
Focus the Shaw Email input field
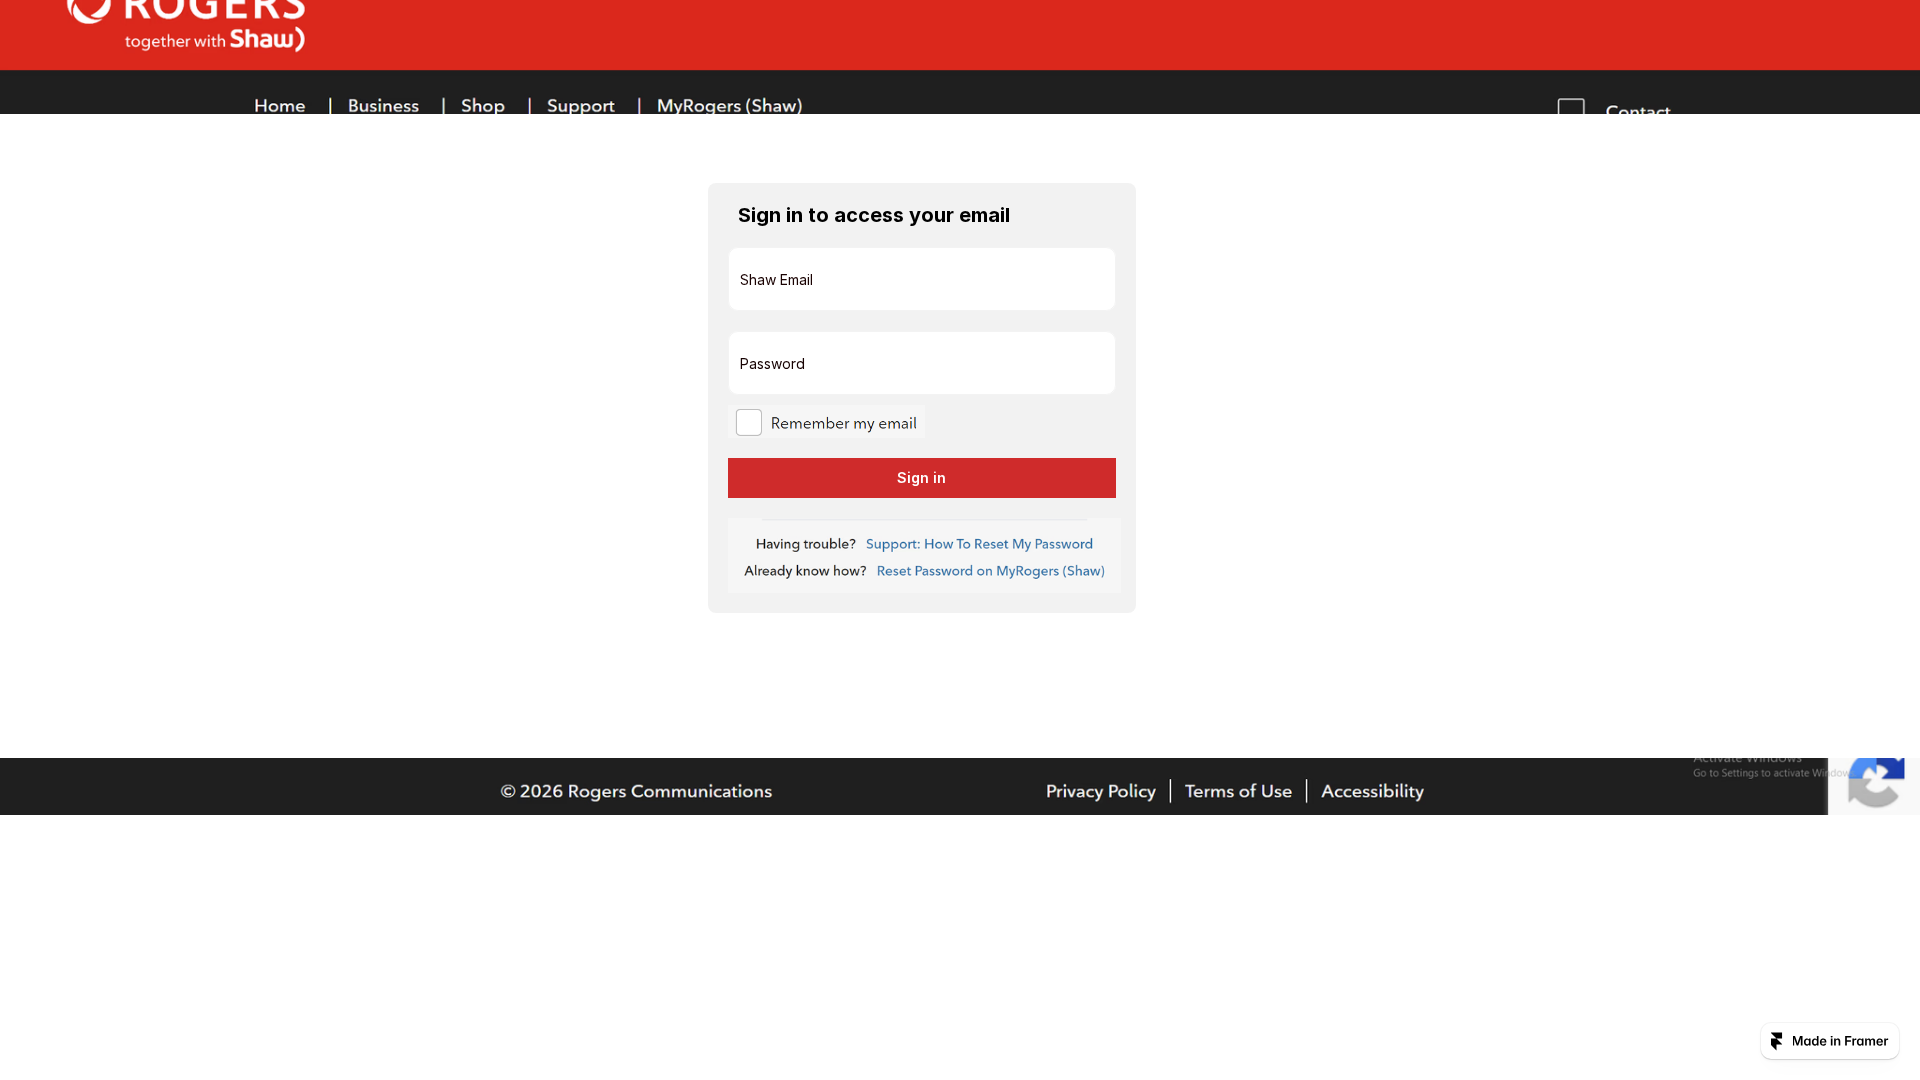pos(922,279)
